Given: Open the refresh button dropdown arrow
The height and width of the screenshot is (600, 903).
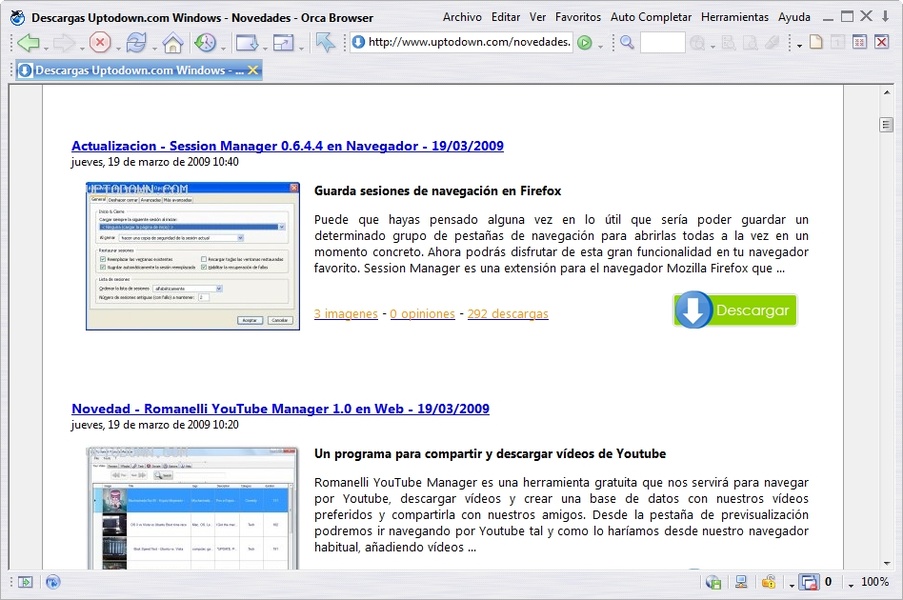Looking at the screenshot, I should coord(154,47).
